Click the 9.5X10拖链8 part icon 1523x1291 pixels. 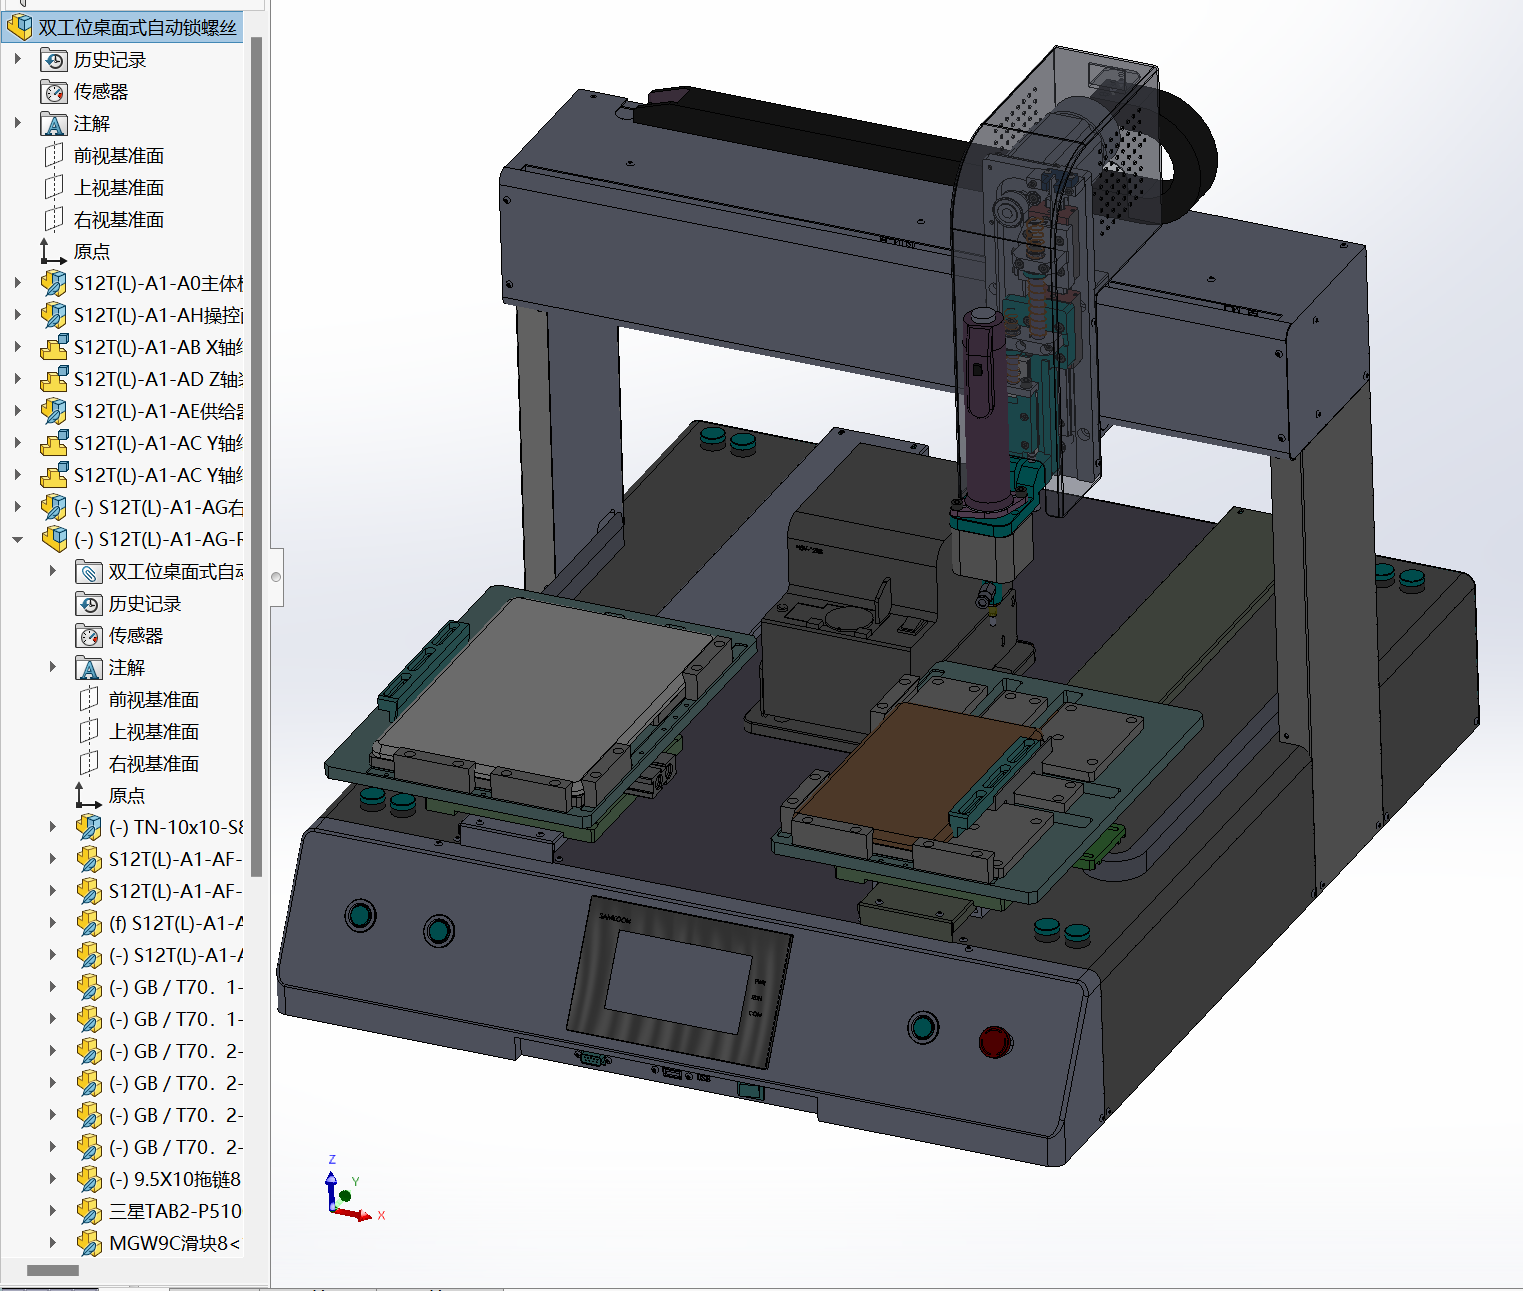89,1180
